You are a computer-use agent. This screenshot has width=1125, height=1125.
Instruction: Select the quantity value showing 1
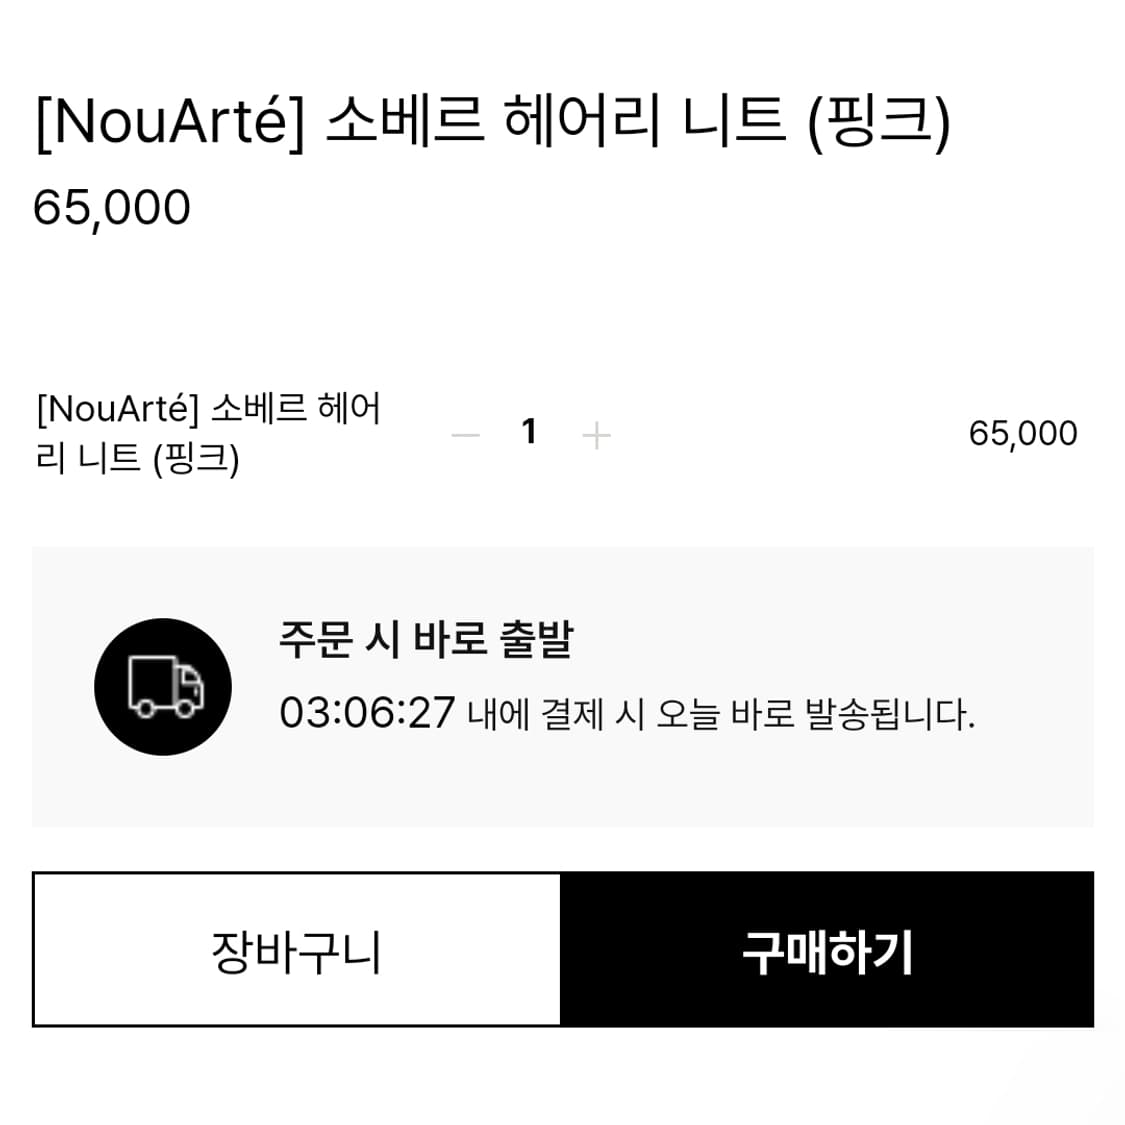point(529,432)
